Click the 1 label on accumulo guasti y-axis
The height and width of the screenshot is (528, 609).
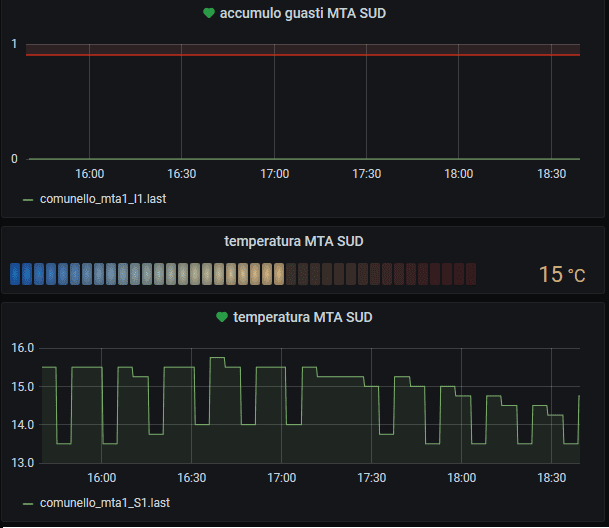[x=14, y=44]
